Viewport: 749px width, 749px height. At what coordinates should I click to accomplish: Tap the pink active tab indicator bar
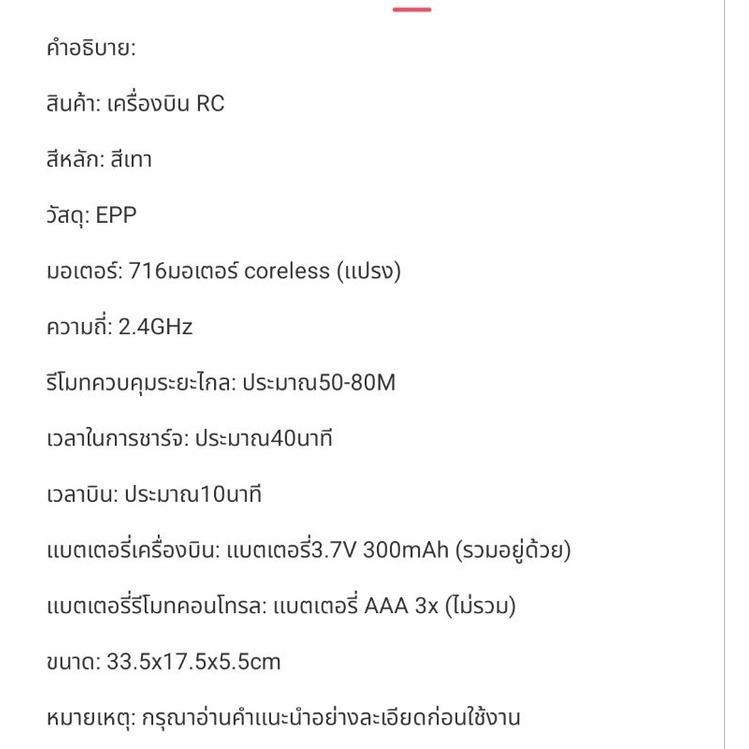(412, 9)
